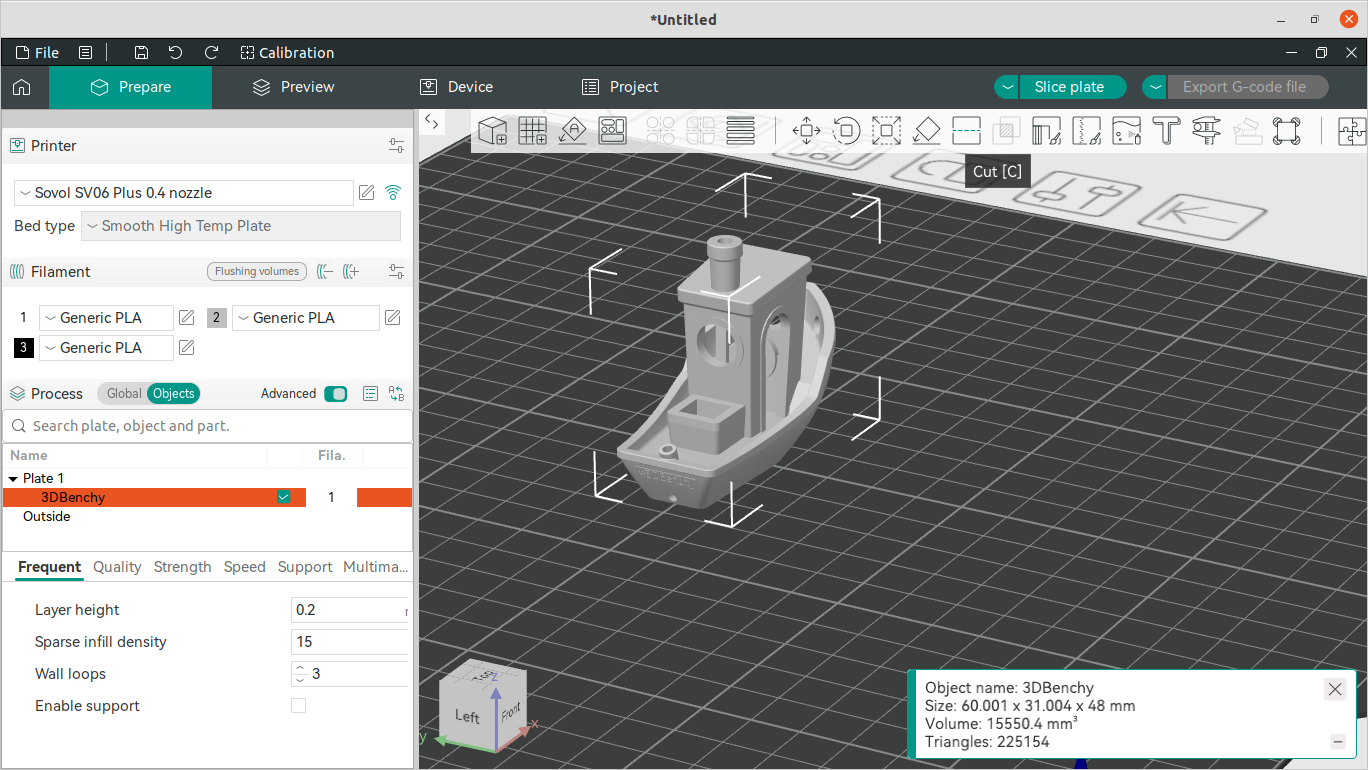Add a filament with the plus icon
This screenshot has width=1368, height=770.
(x=350, y=272)
